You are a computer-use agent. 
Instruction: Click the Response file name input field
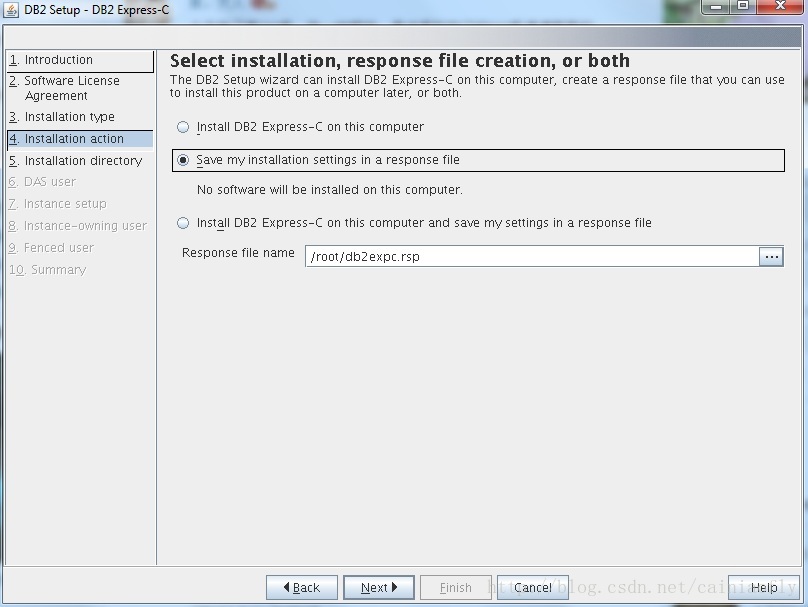coord(532,257)
